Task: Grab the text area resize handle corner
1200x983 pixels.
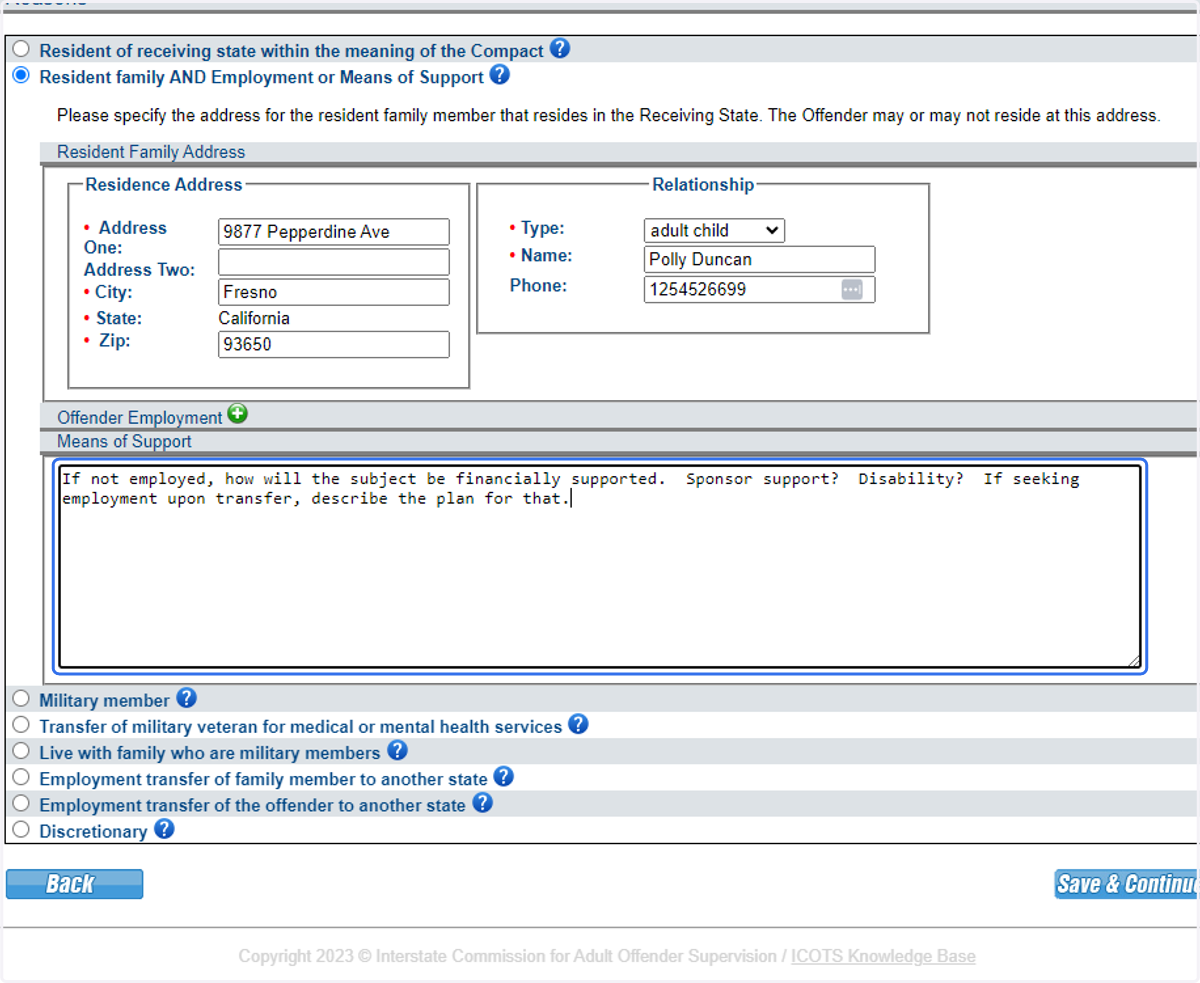Action: pyautogui.click(x=1134, y=661)
